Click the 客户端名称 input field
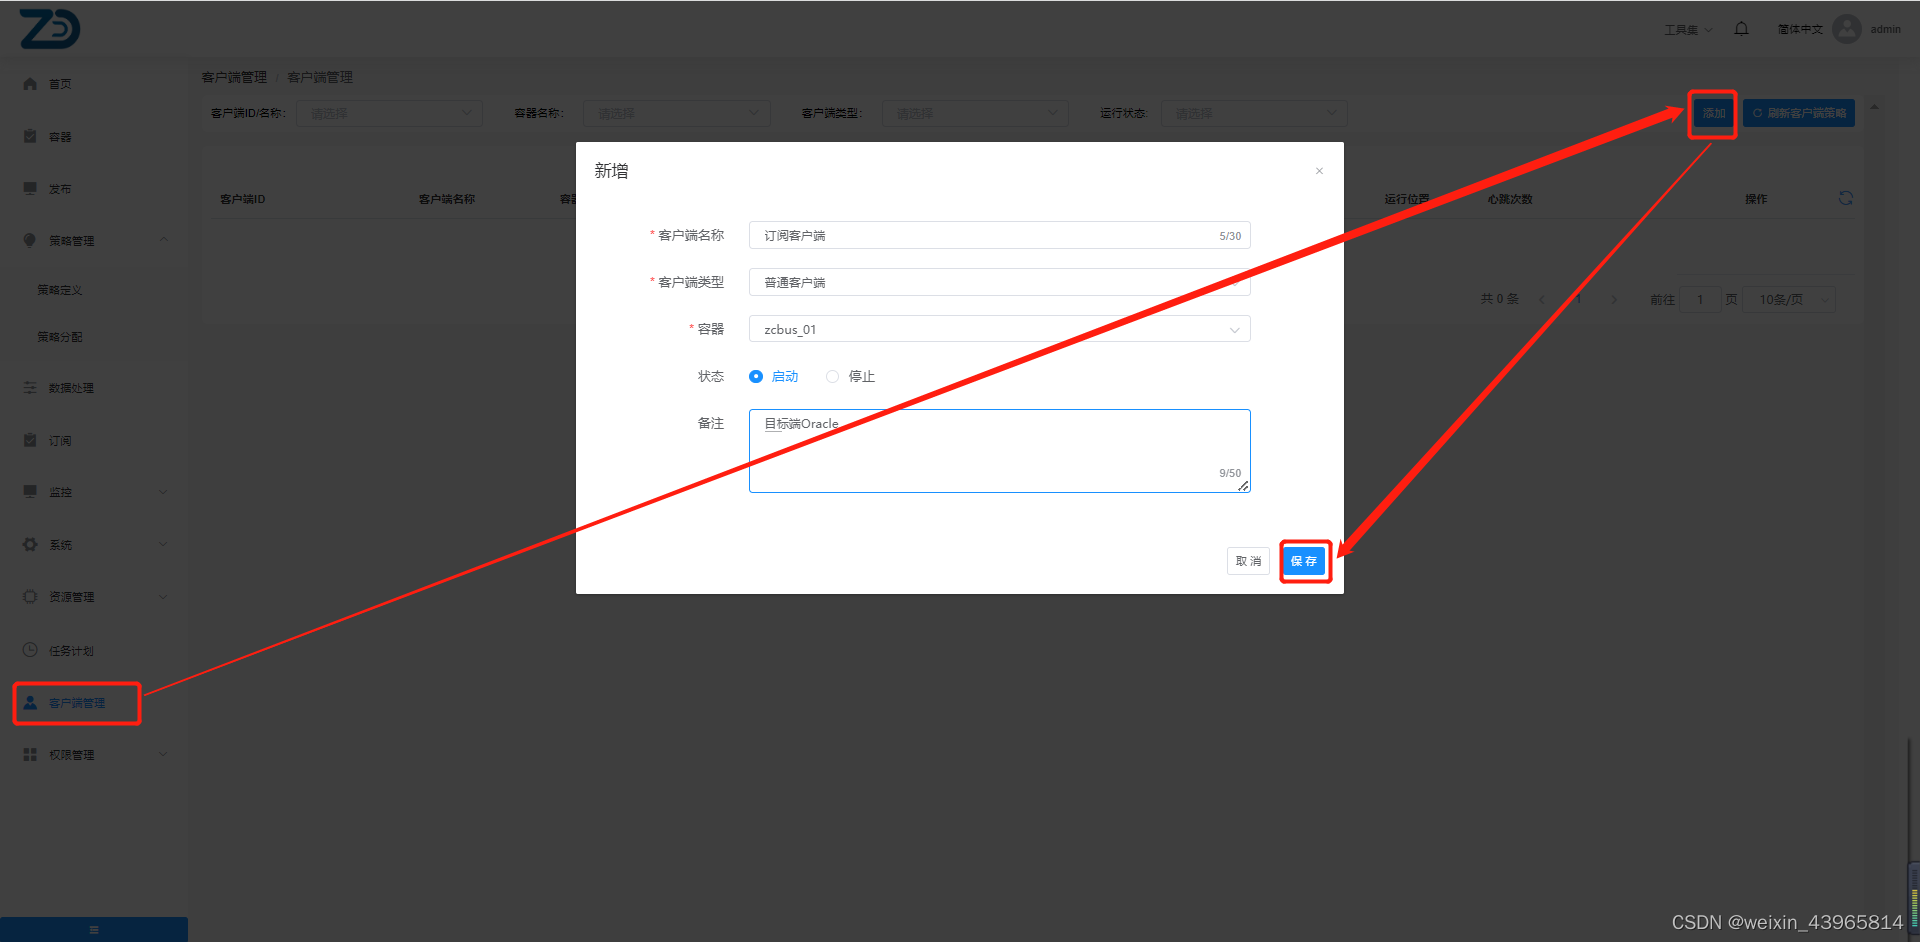Viewport: 1920px width, 942px height. [x=999, y=235]
